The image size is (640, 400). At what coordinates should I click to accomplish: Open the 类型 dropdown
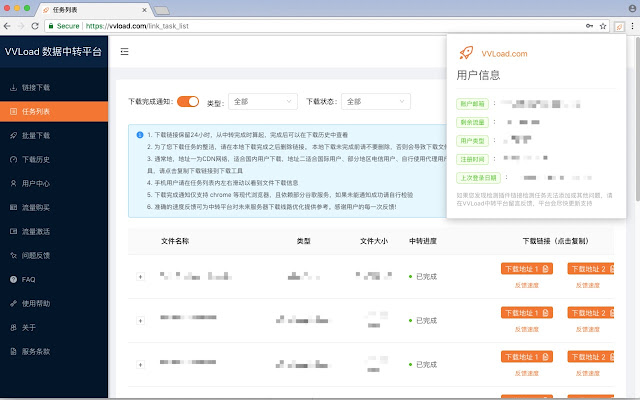coord(263,102)
